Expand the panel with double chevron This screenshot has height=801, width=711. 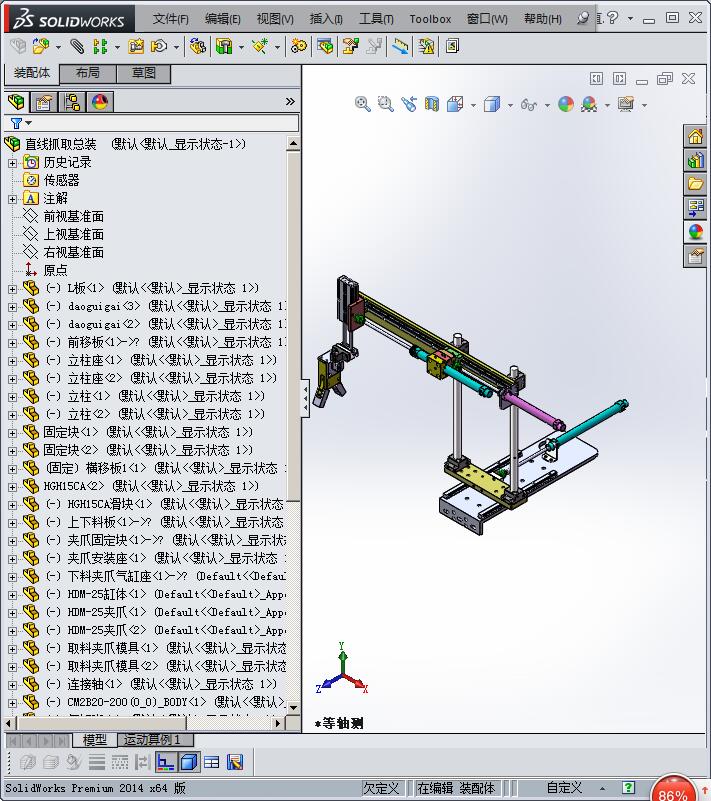(290, 102)
